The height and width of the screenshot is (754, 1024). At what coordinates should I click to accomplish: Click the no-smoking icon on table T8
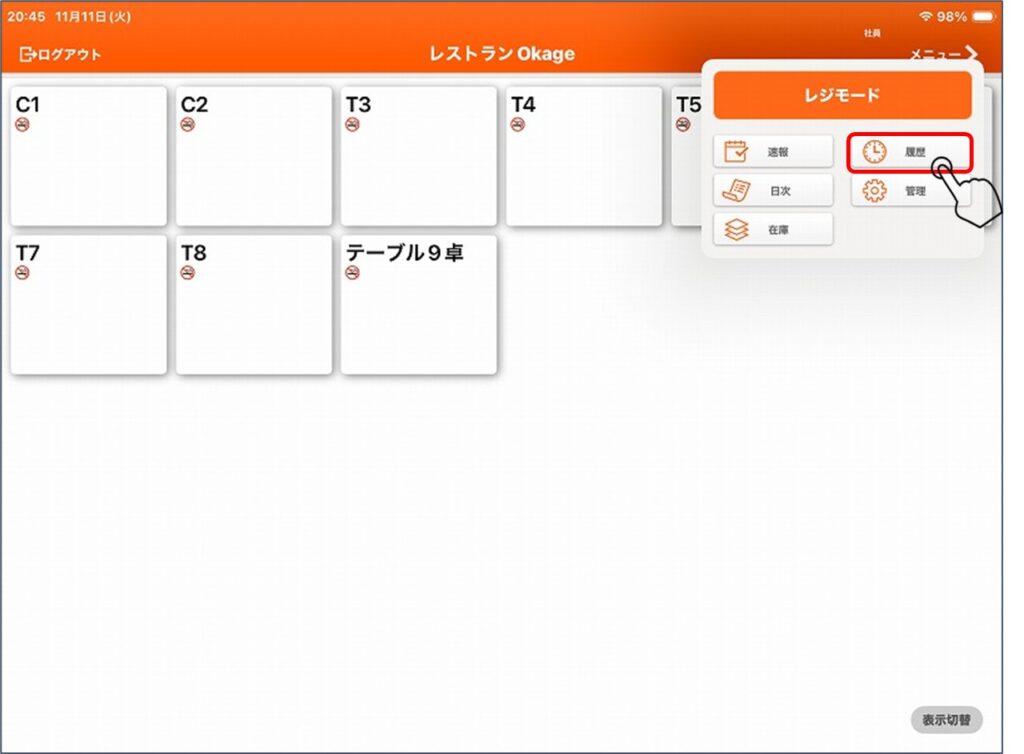pos(187,273)
